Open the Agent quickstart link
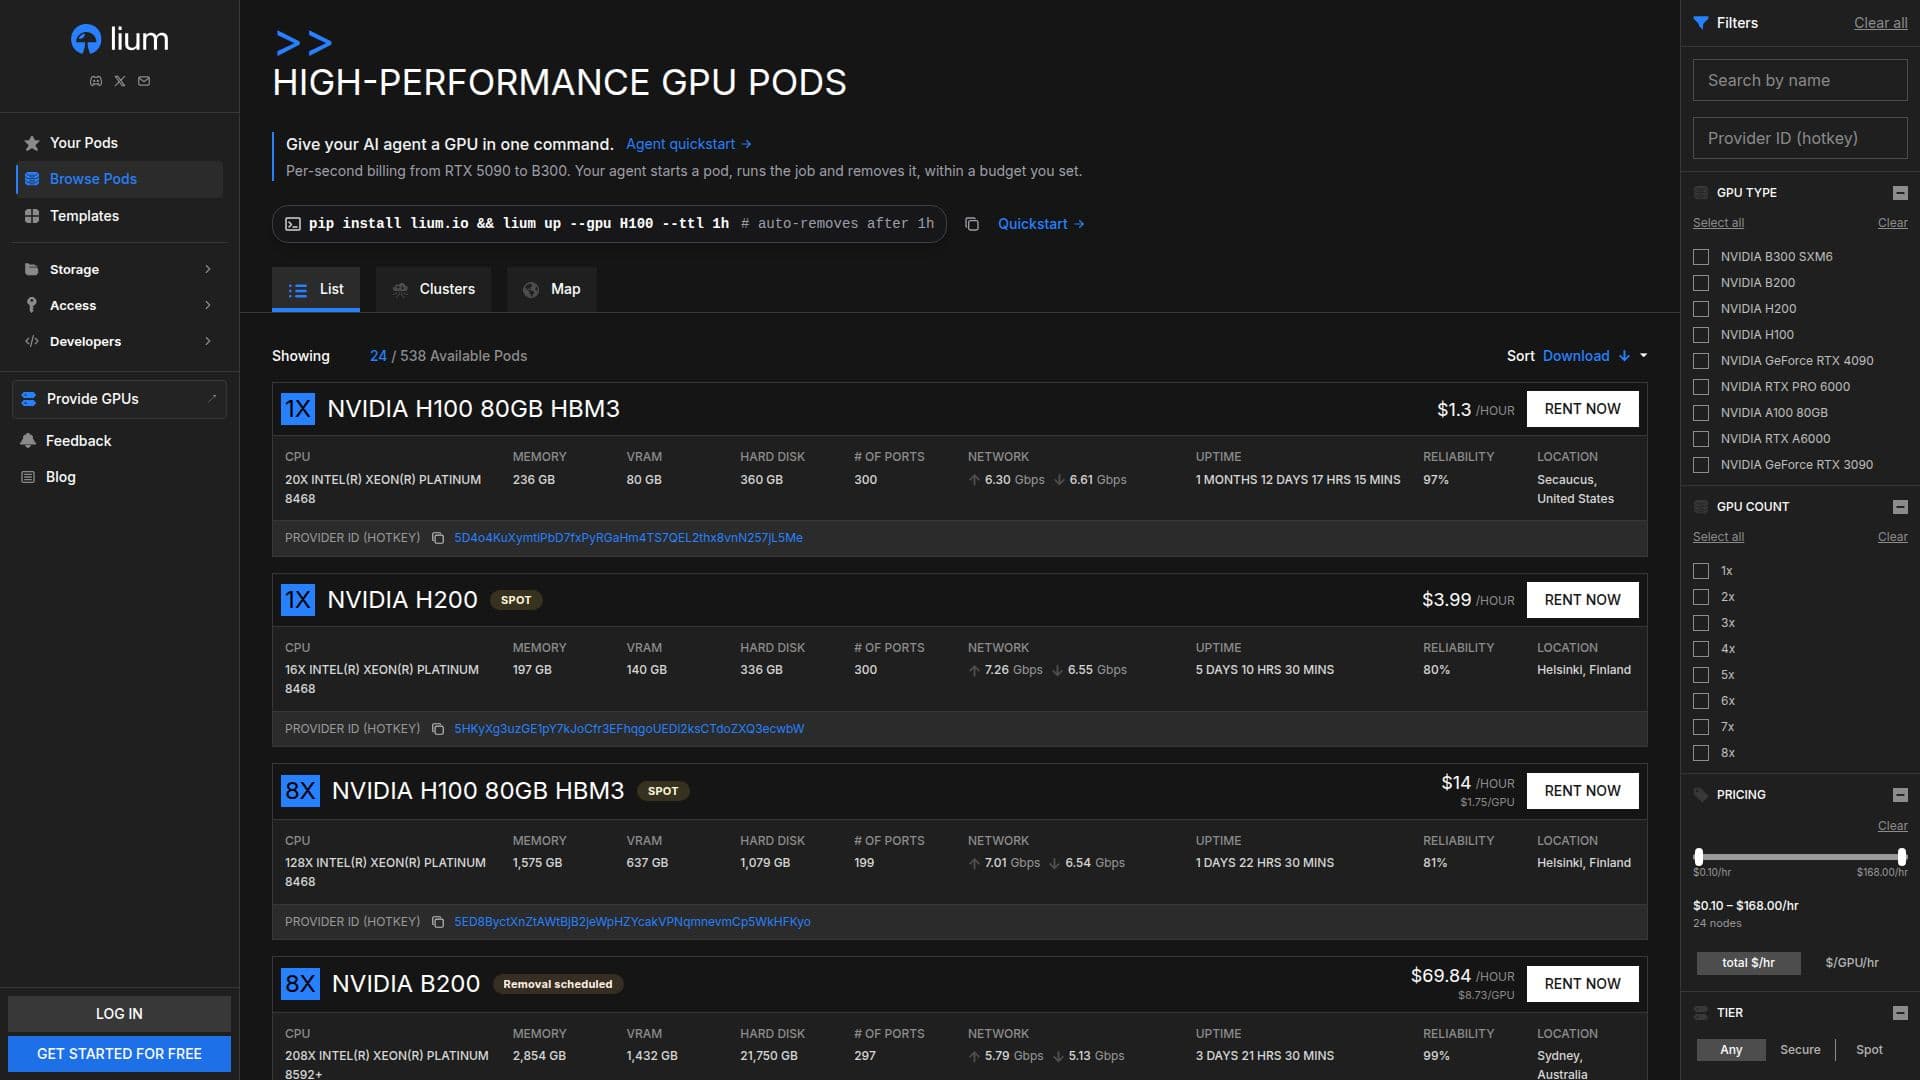The width and height of the screenshot is (1920, 1080). tap(688, 144)
